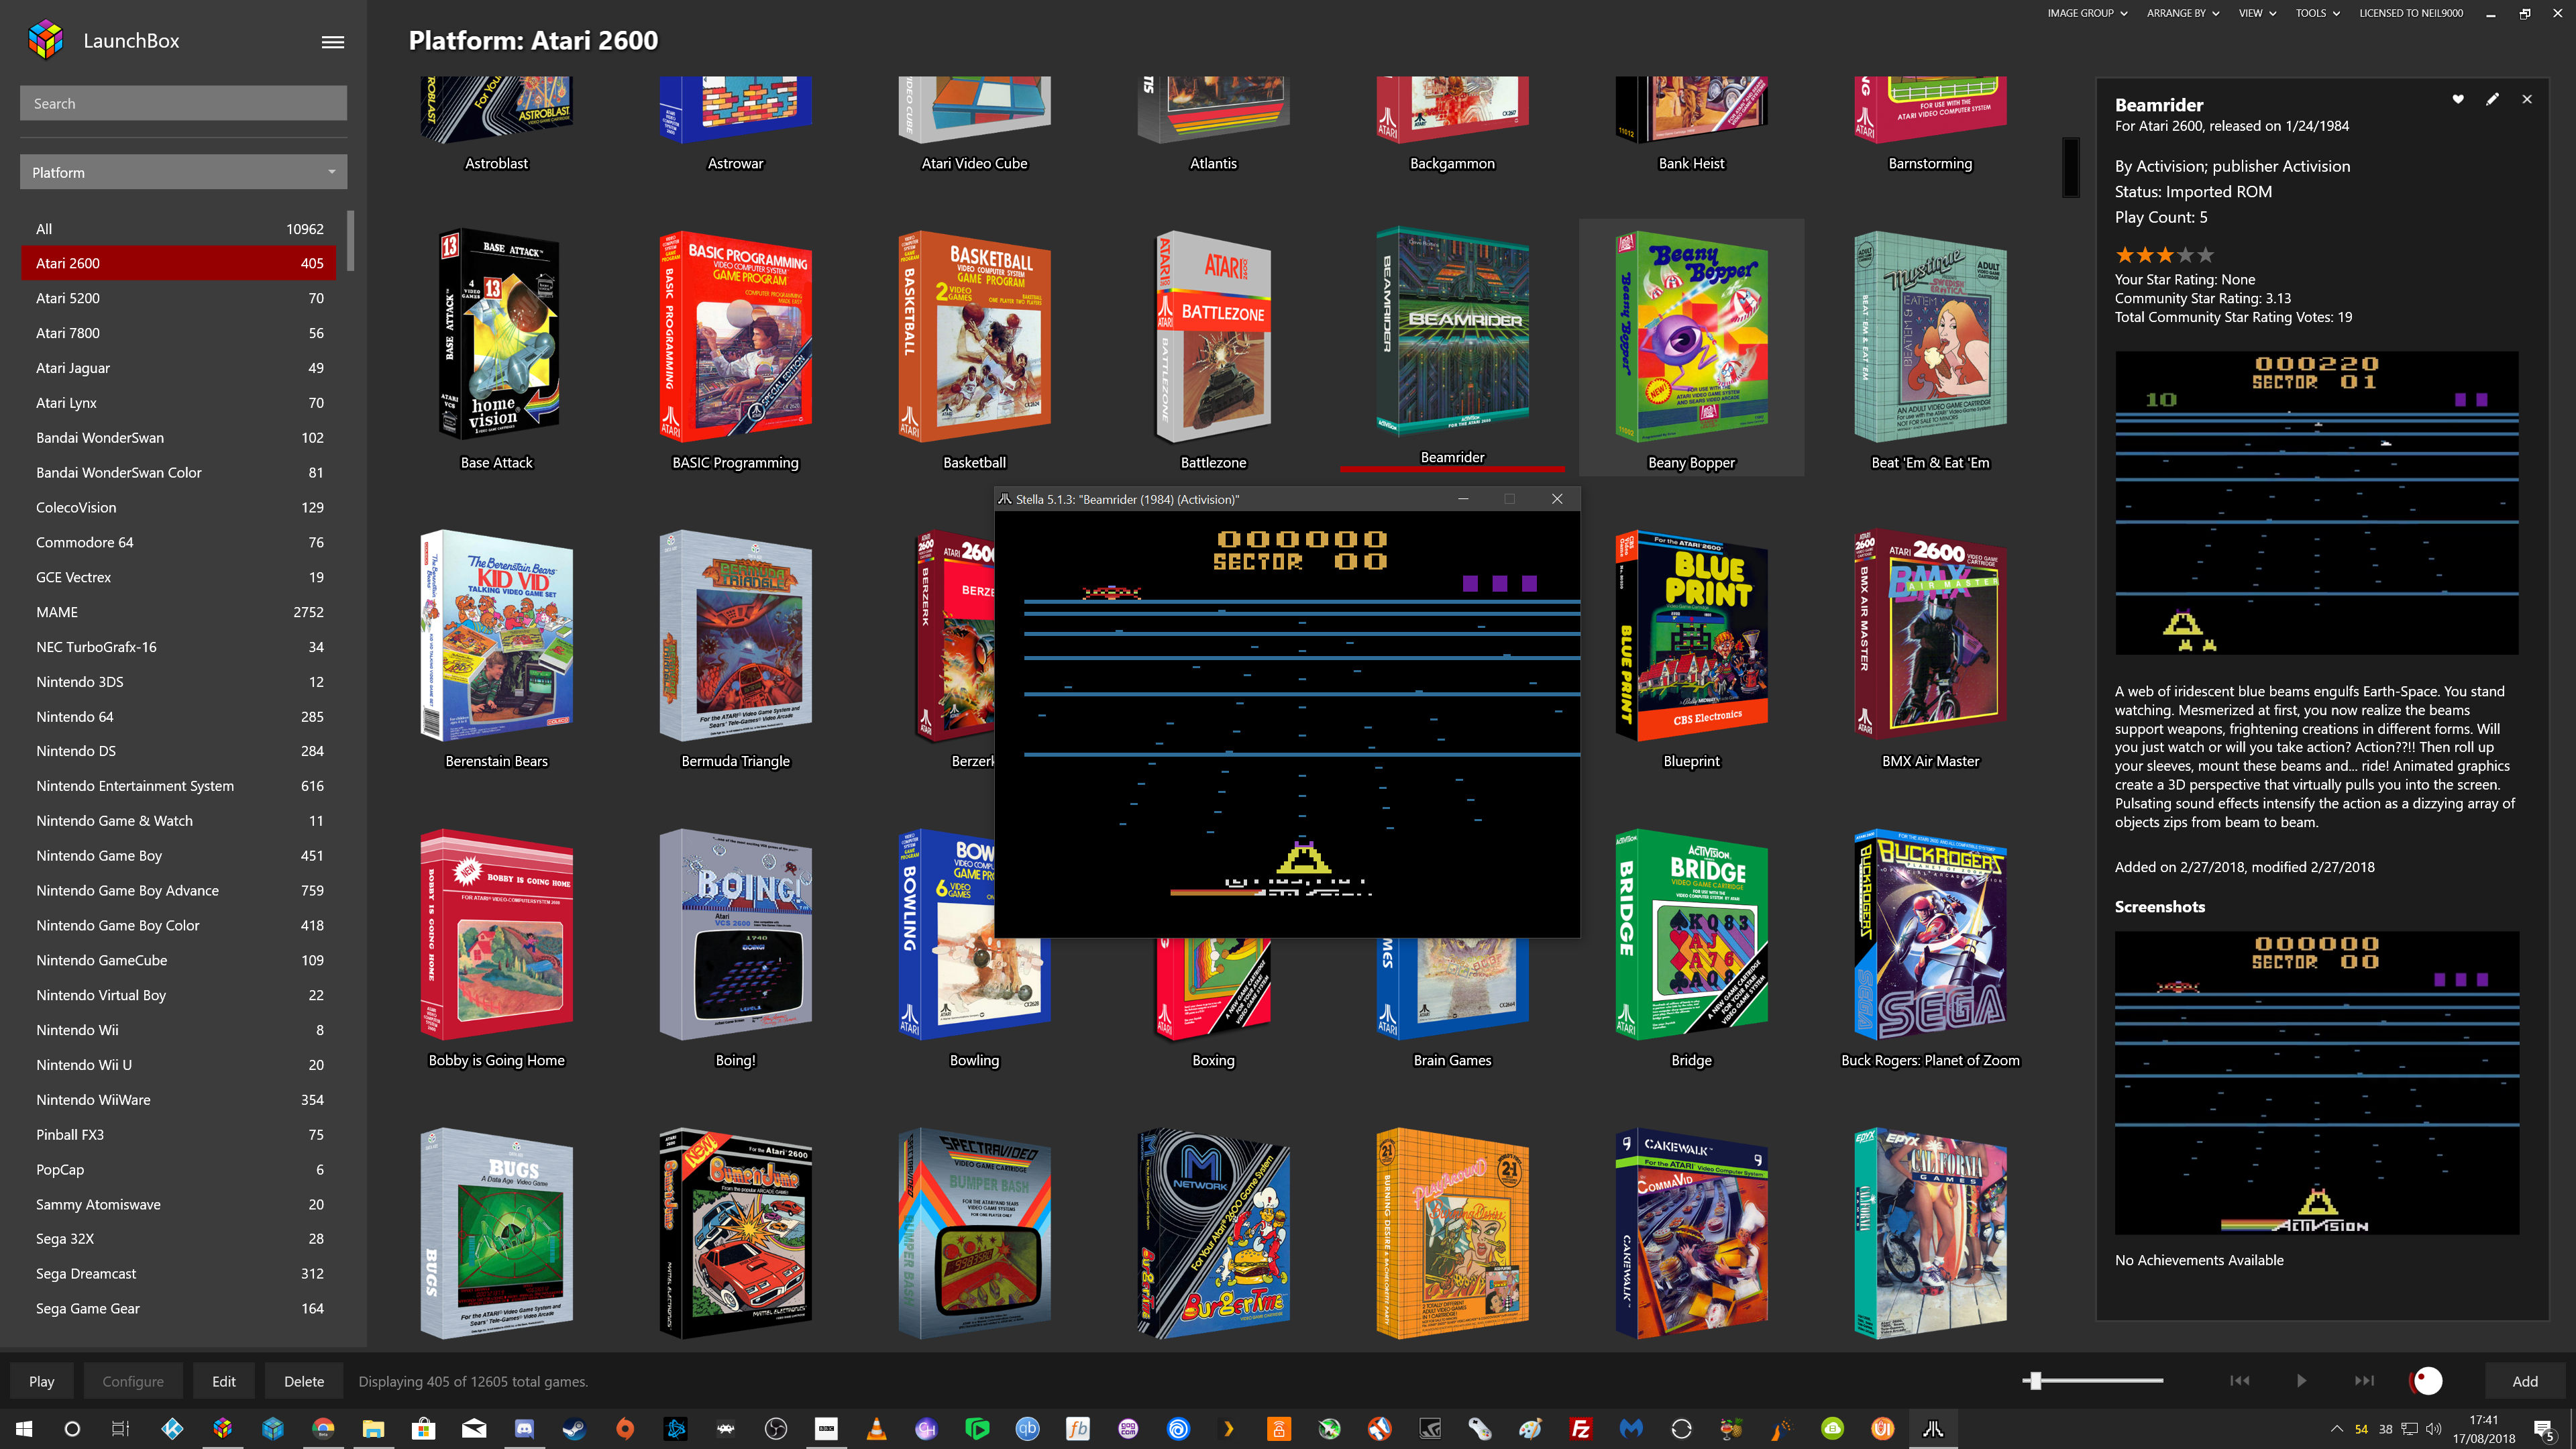Open the View menu

click(x=2257, y=13)
